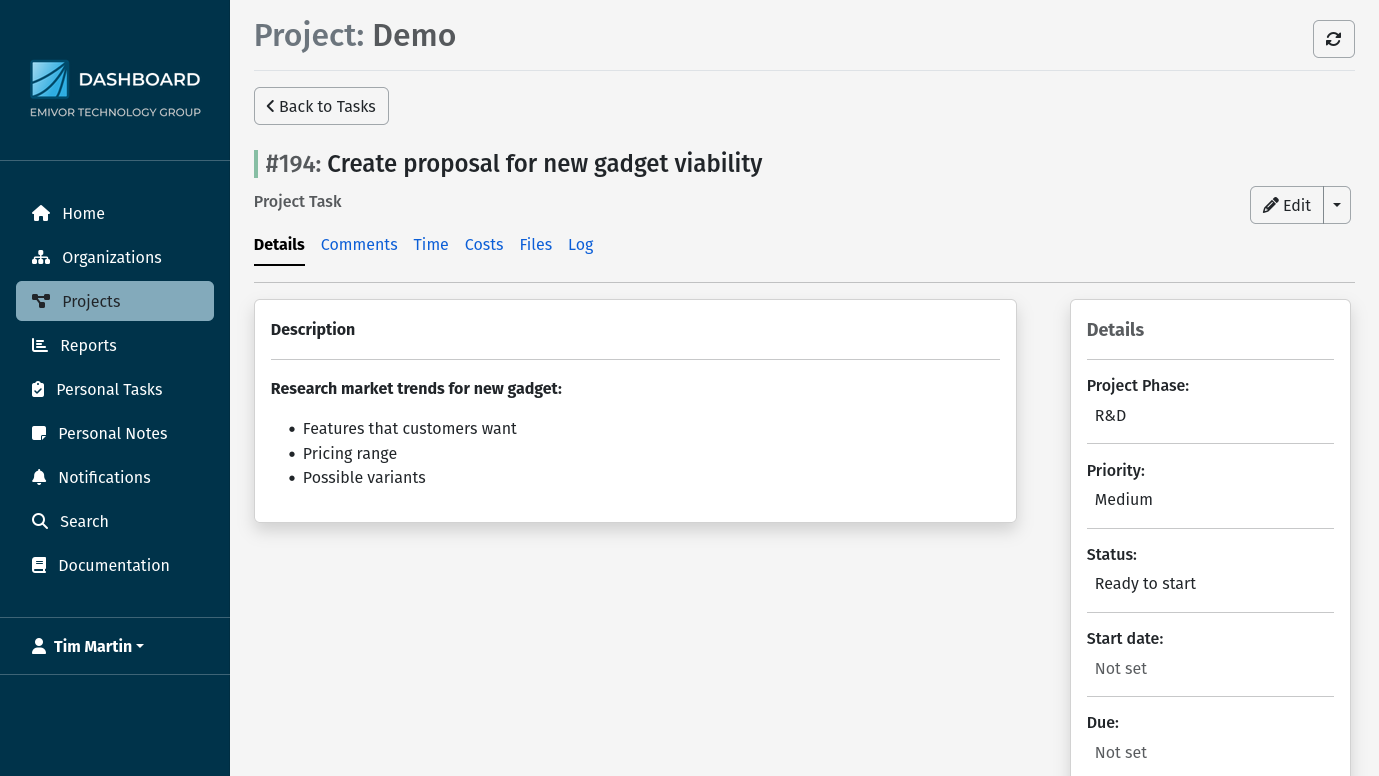Screen dimensions: 1379x776
Task: Open the Costs tab
Action: pos(484,244)
